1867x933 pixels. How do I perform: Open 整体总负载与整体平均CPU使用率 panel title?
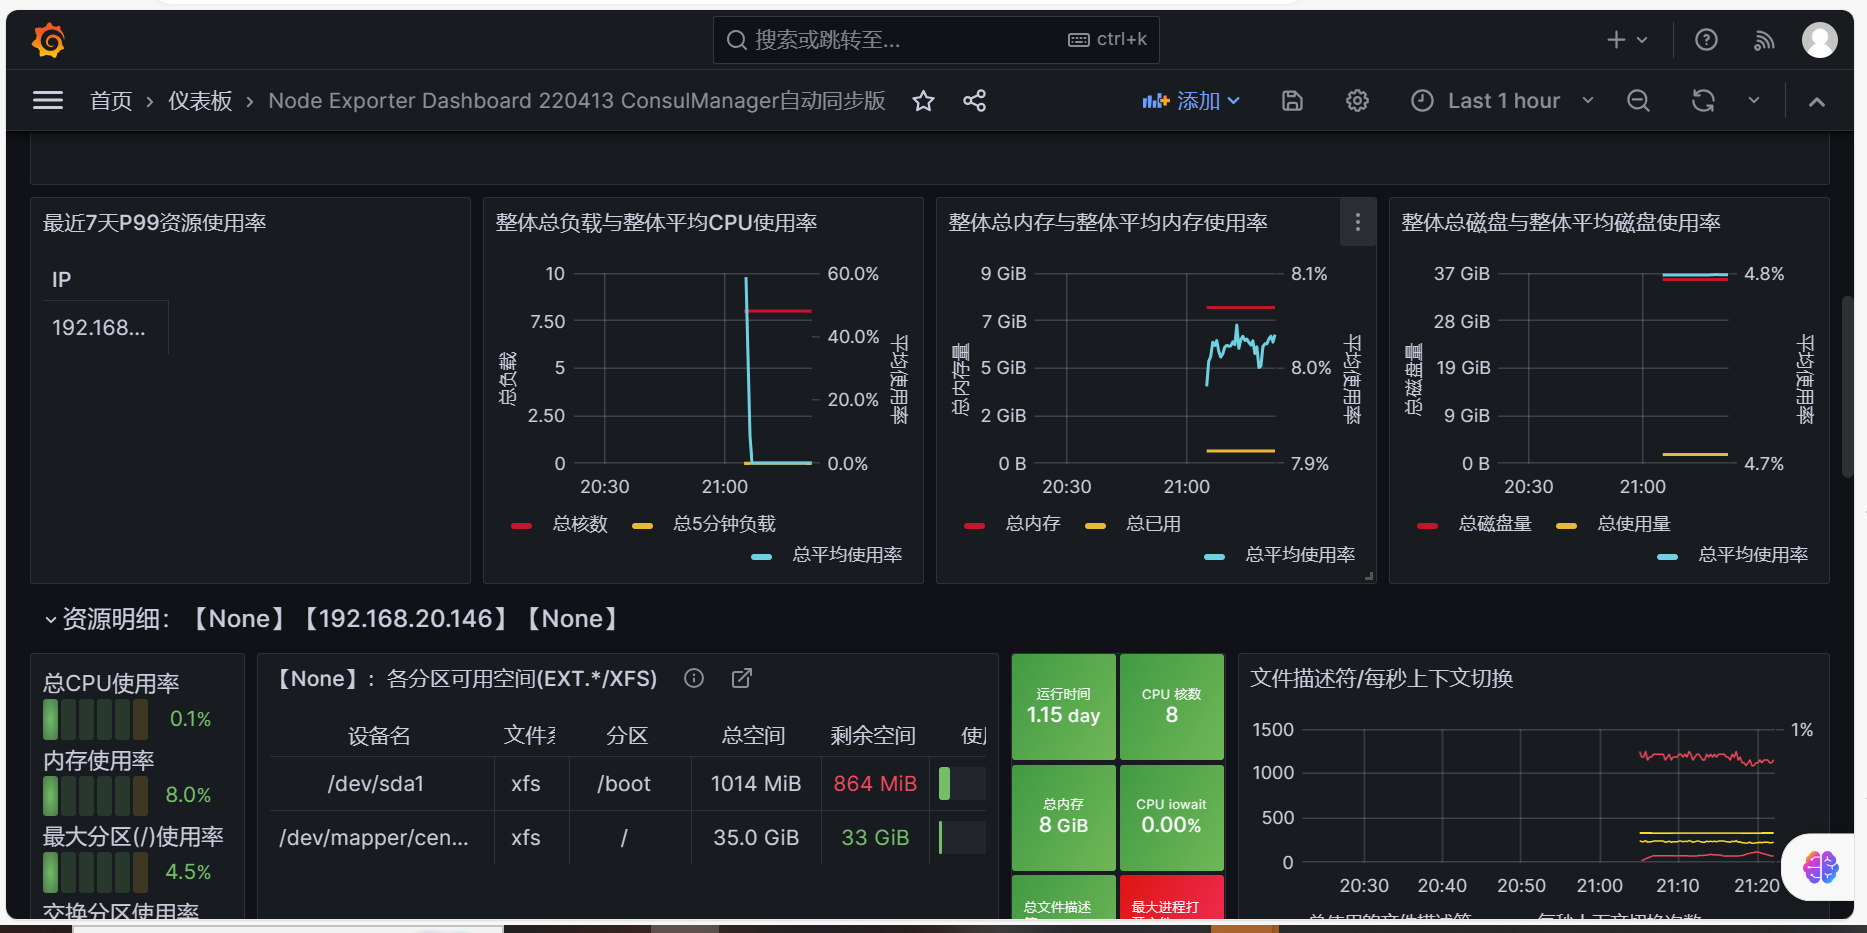(x=657, y=223)
